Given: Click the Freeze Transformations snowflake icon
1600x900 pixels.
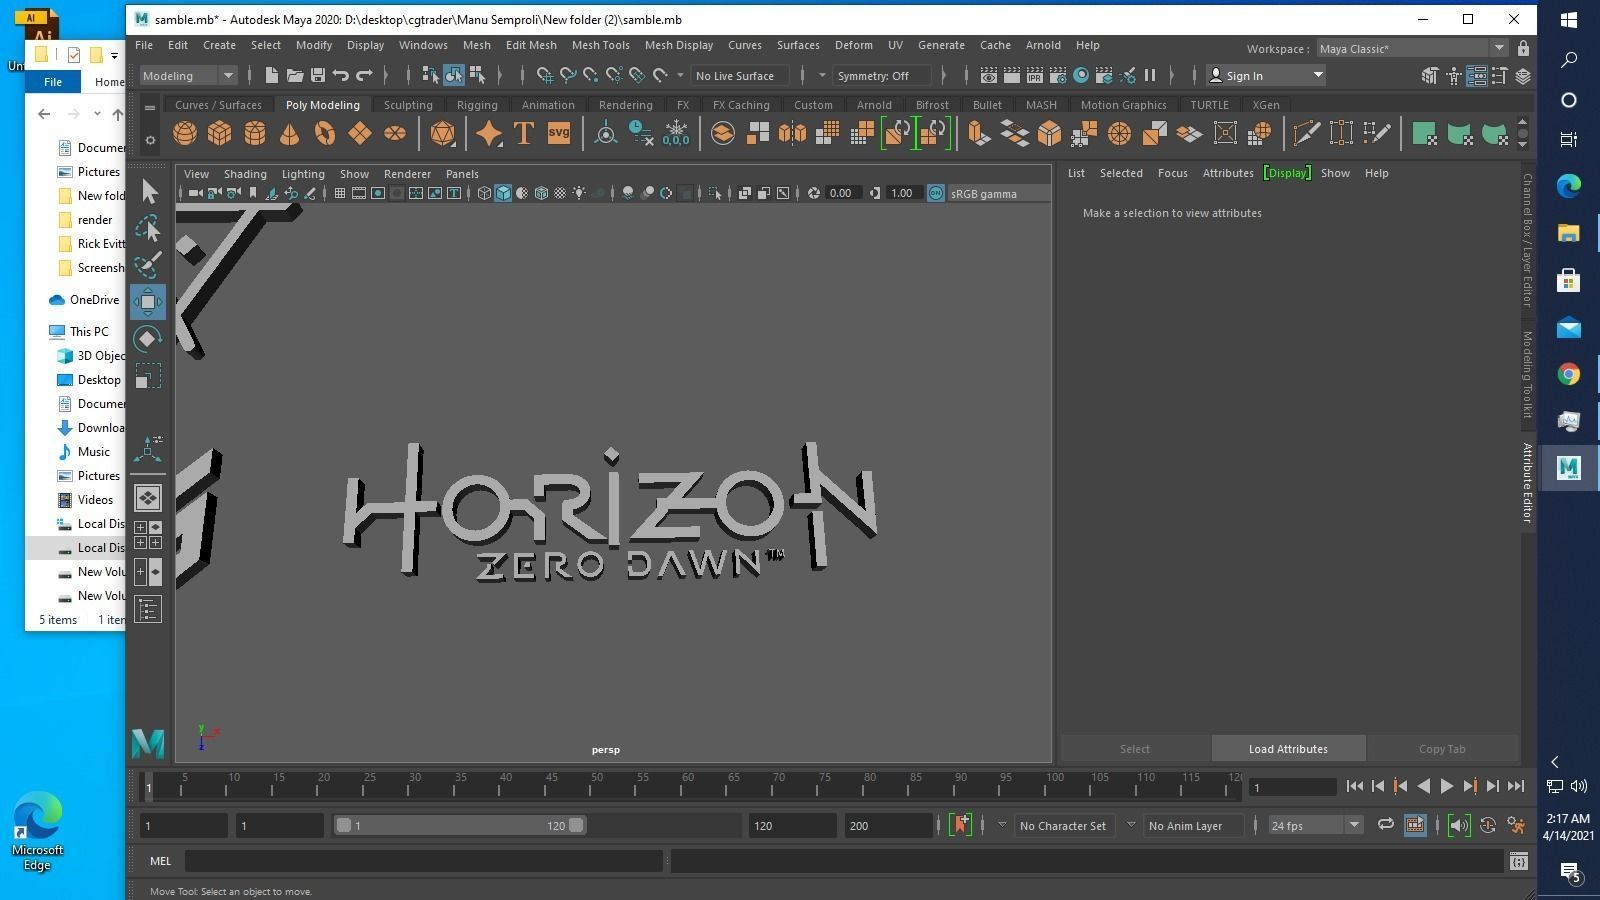Looking at the screenshot, I should pos(676,133).
